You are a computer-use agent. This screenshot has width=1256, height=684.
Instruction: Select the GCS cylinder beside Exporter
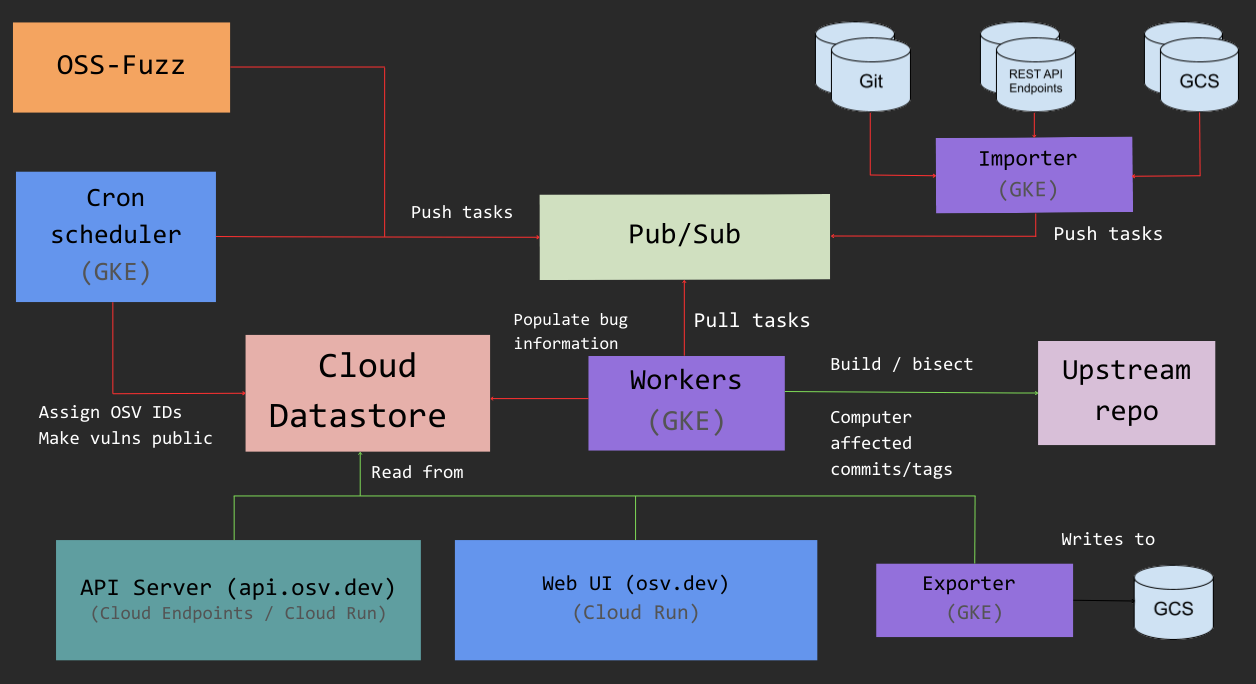pos(1174,602)
